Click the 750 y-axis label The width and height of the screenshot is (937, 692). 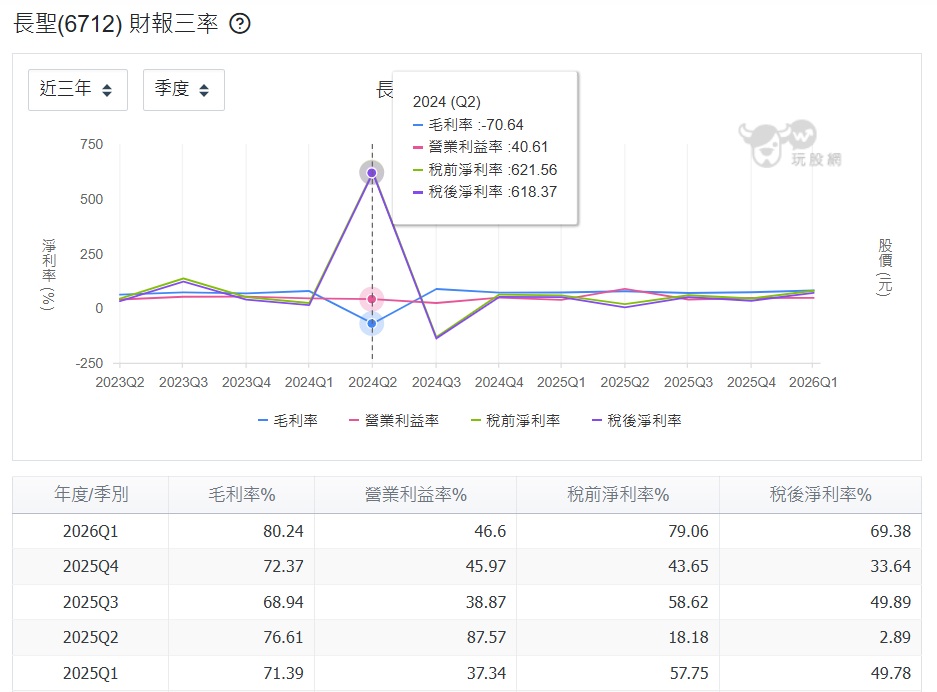point(91,145)
